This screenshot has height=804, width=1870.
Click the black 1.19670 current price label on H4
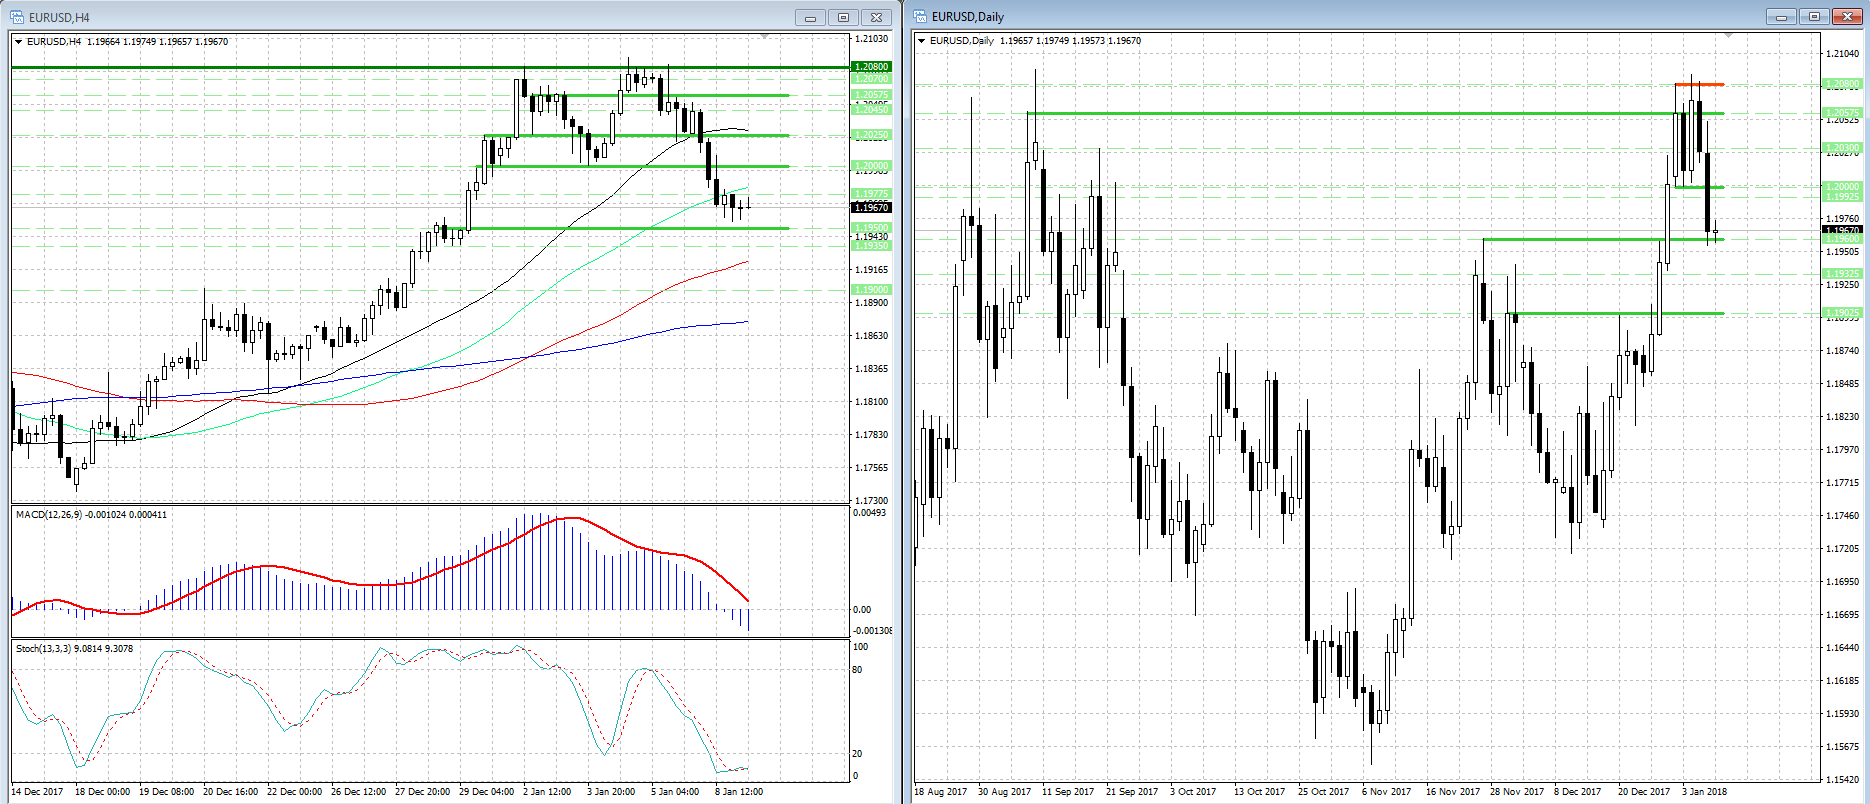tap(870, 208)
